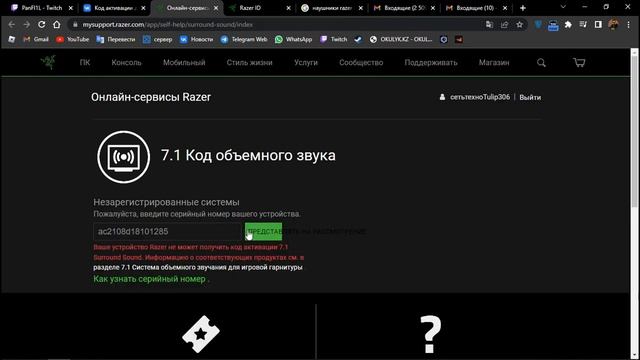The height and width of the screenshot is (360, 640).
Task: Open the tab search chevron dropdown
Action: (x=563, y=7)
